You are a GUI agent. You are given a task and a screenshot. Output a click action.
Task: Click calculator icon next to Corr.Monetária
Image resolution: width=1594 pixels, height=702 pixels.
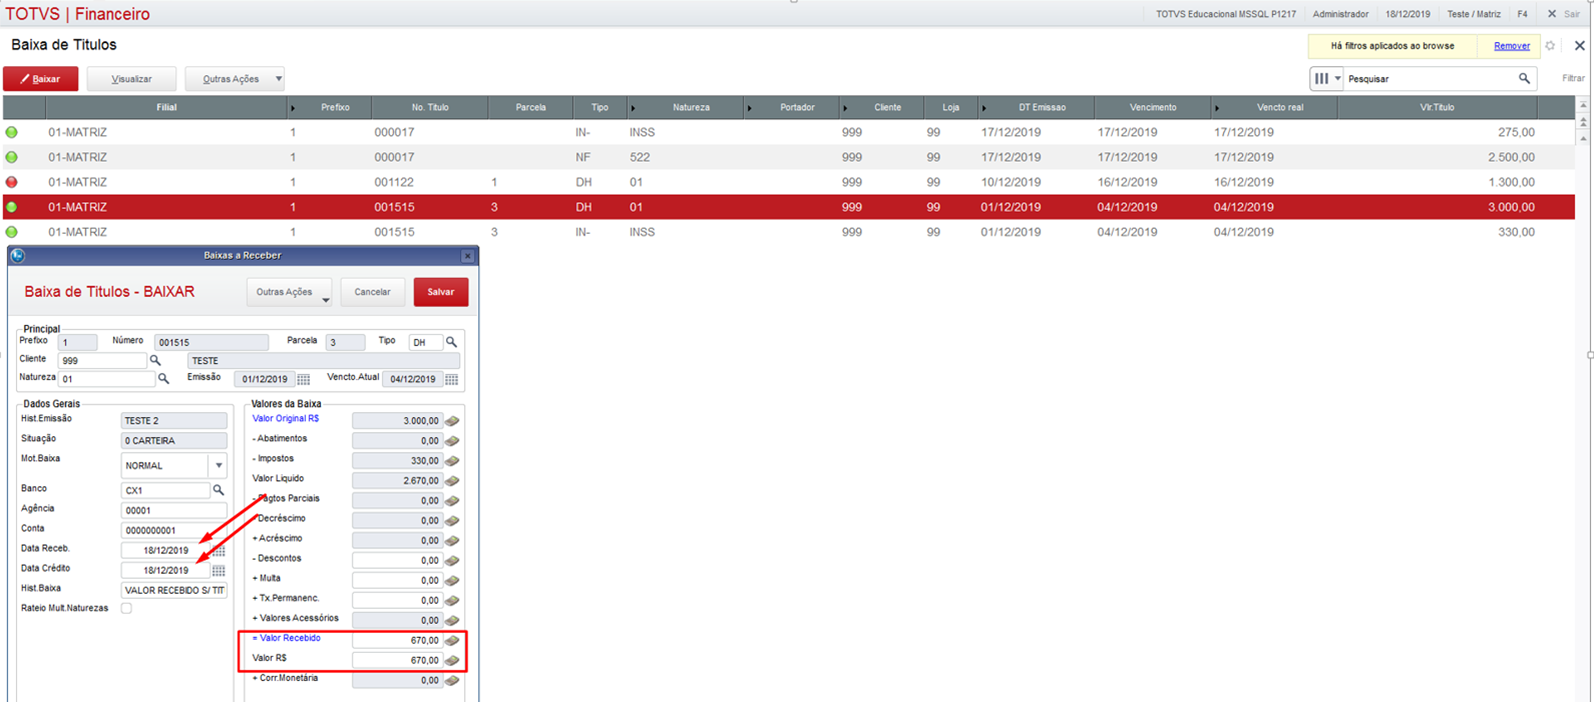pyautogui.click(x=452, y=681)
